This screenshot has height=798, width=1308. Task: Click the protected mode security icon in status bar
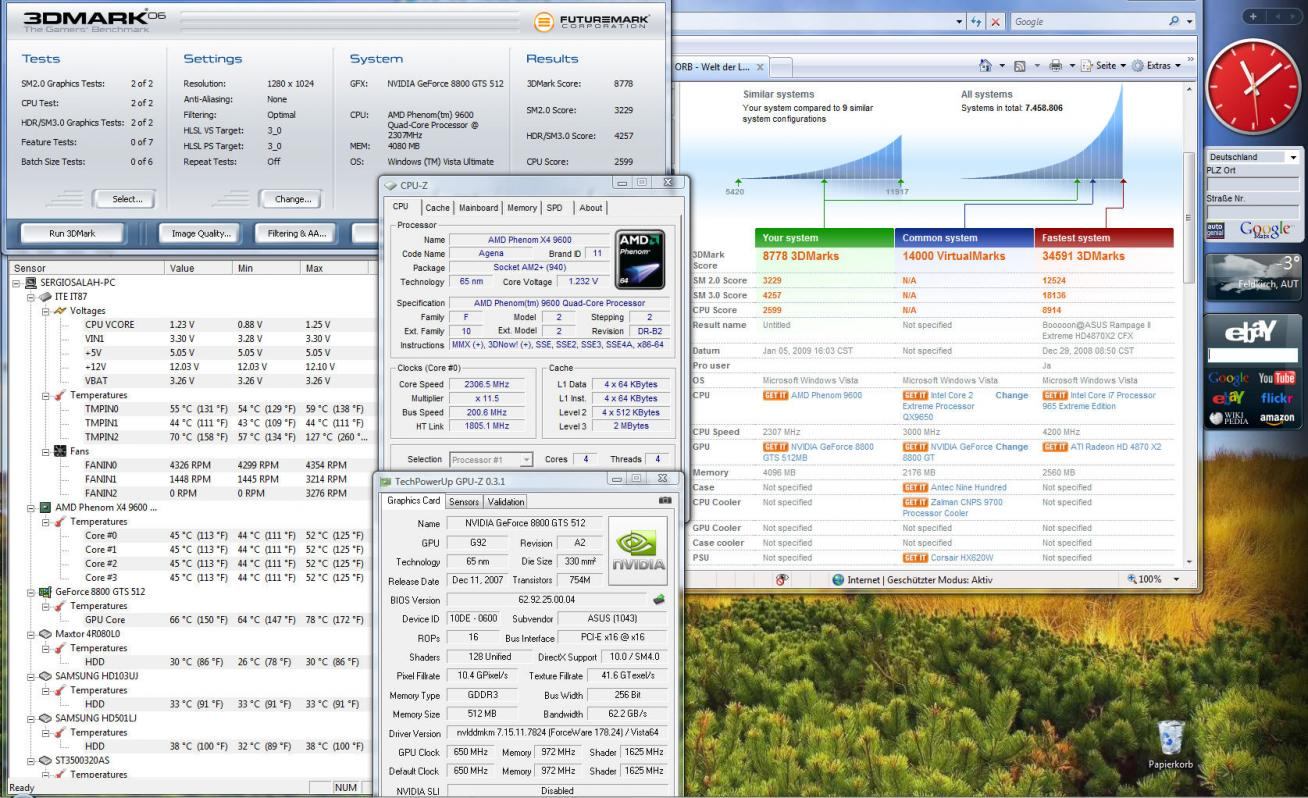(x=782, y=579)
